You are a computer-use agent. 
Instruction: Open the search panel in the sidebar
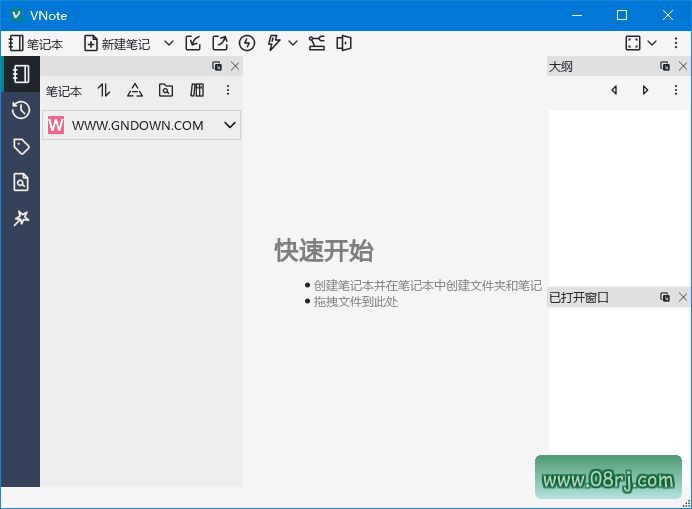coord(21,182)
